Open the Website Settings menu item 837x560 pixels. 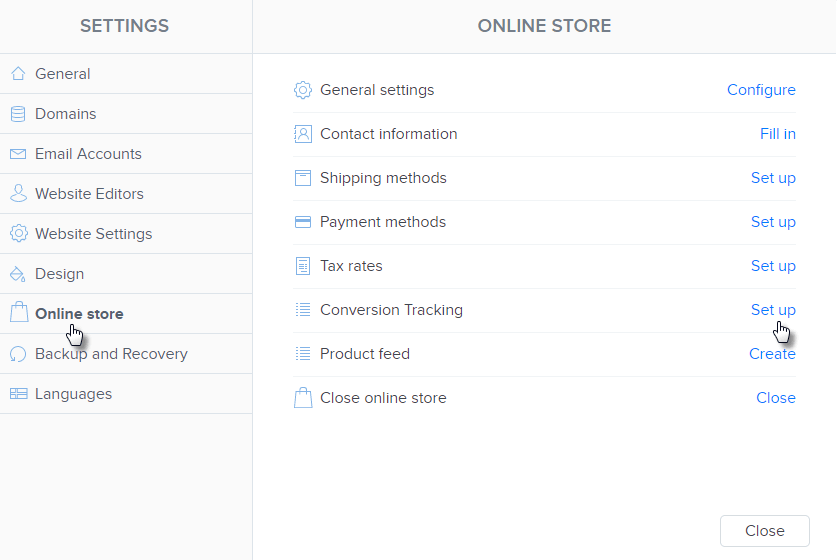93,234
